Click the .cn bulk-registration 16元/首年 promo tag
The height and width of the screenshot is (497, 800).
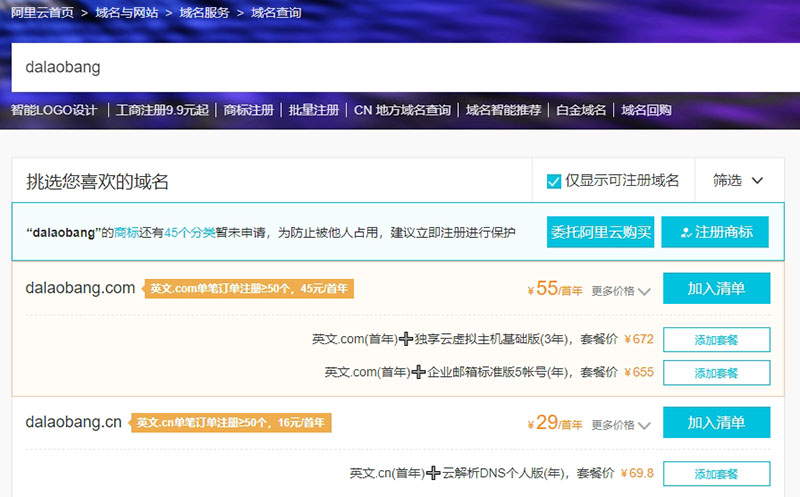pos(231,423)
